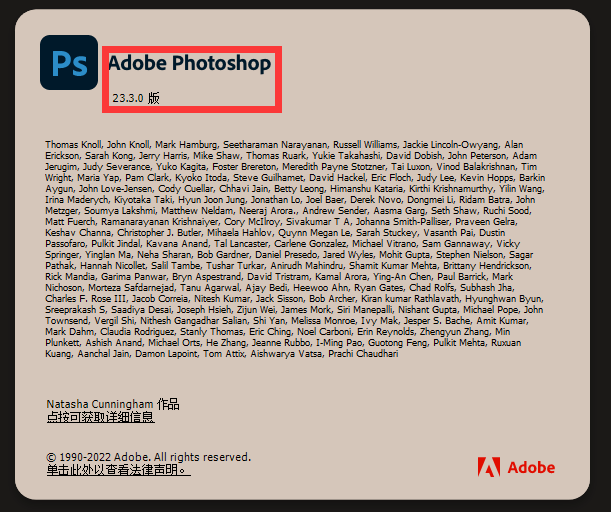
Task: Click the name 'Charles F. Rose III' in the credits
Action: pyautogui.click(x=85, y=299)
